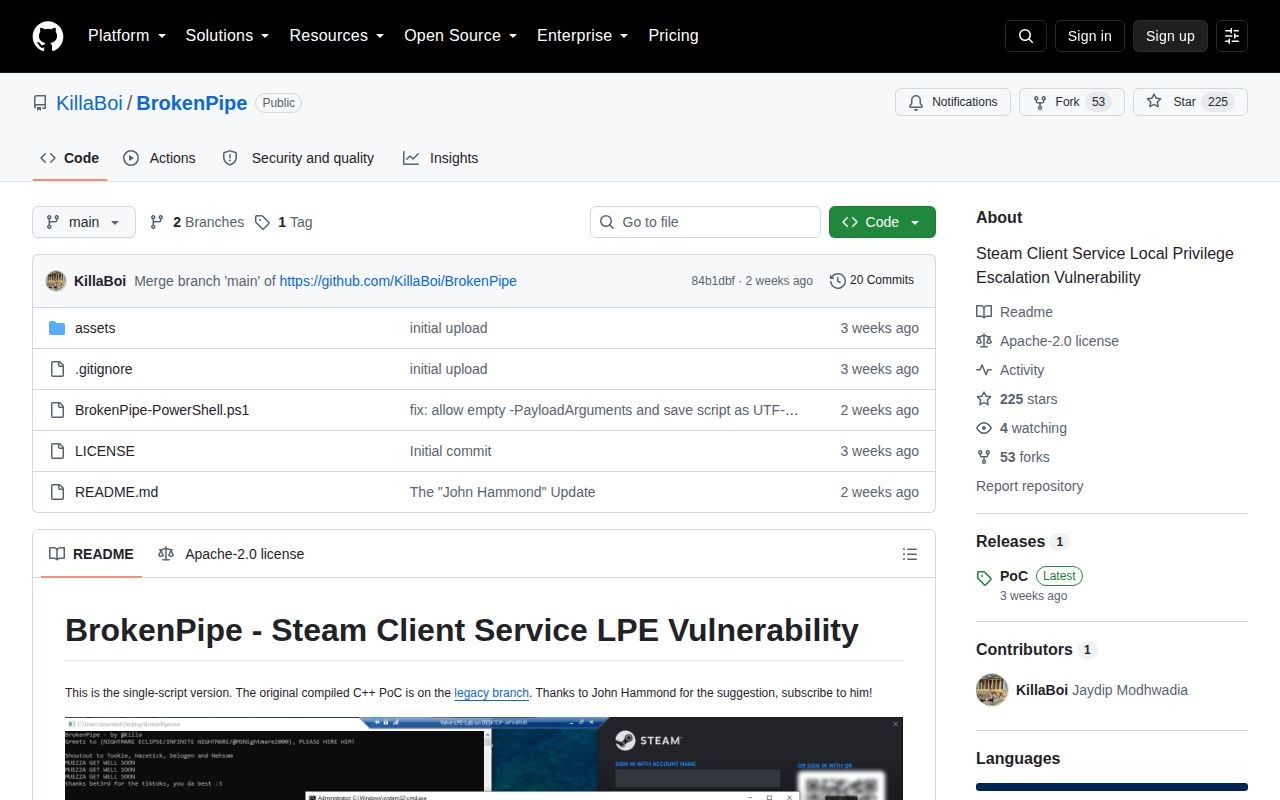Viewport: 1280px width, 800px height.
Task: Switch to Security and quality tab
Action: 298,158
